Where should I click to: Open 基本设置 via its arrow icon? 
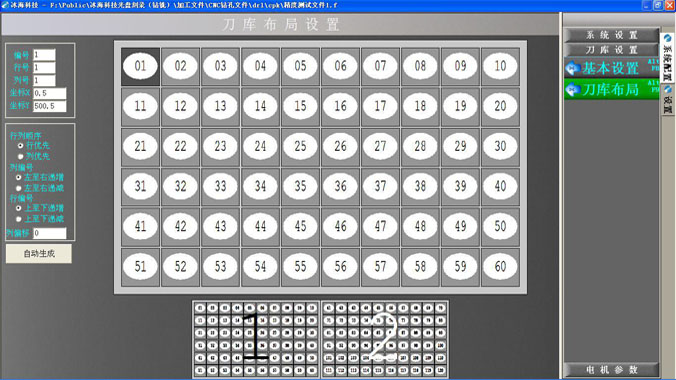pyautogui.click(x=573, y=68)
